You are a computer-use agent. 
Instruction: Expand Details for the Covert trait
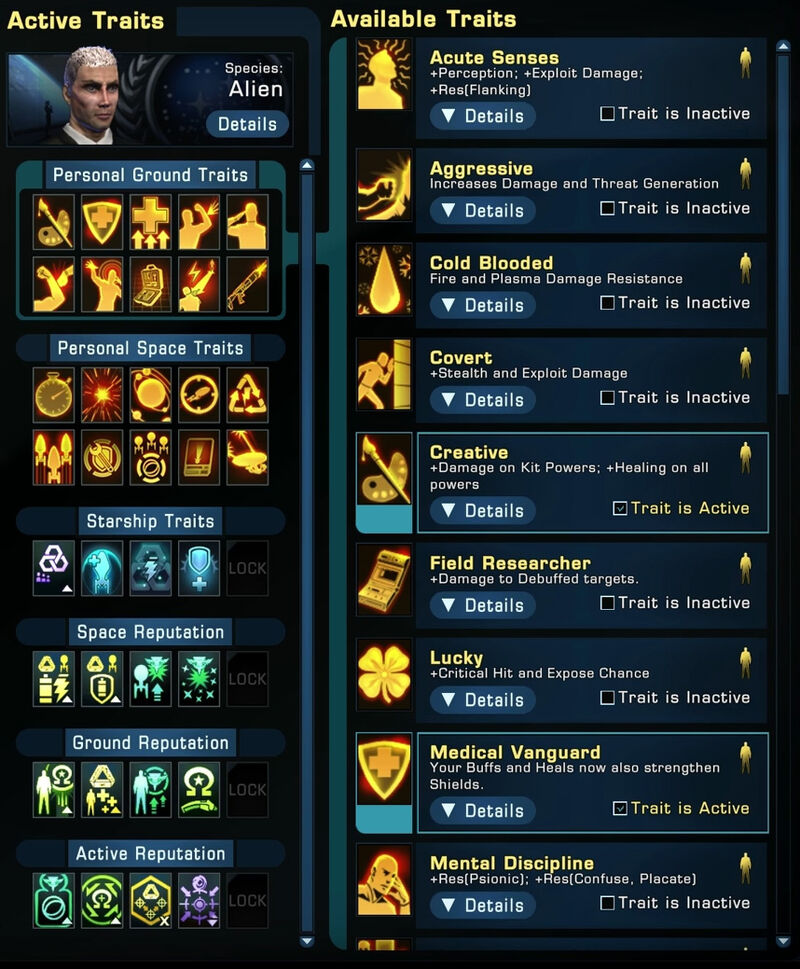tap(482, 399)
